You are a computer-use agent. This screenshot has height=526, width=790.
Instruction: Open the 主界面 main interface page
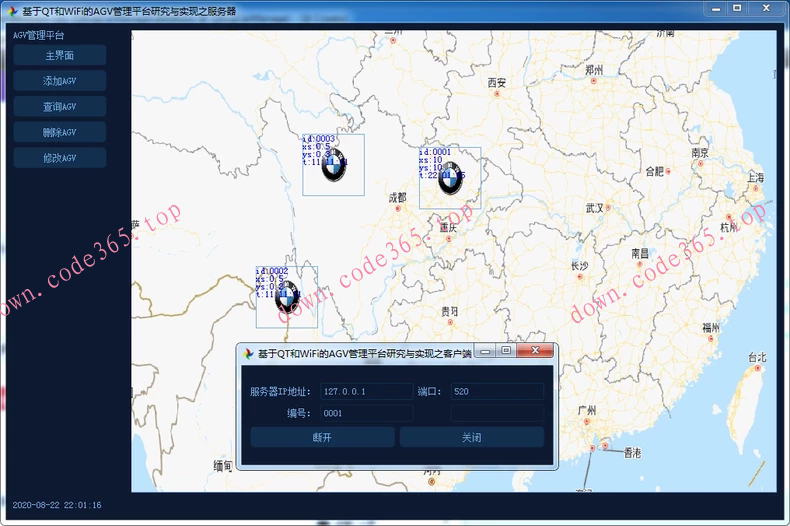click(60, 56)
